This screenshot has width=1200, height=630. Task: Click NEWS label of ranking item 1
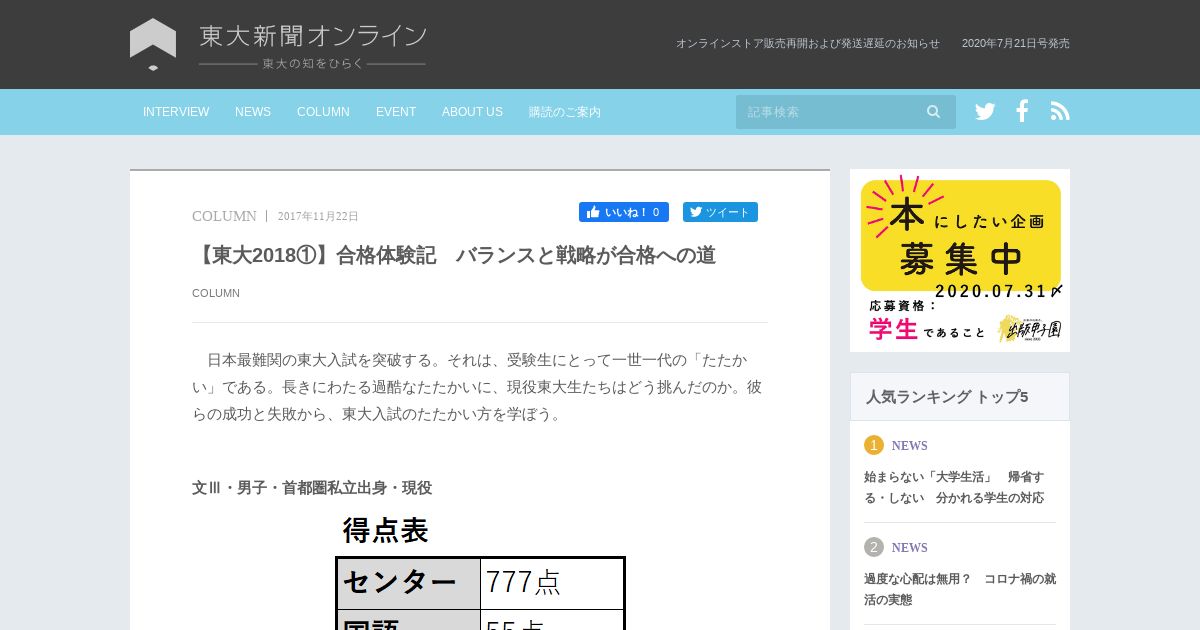click(x=910, y=446)
